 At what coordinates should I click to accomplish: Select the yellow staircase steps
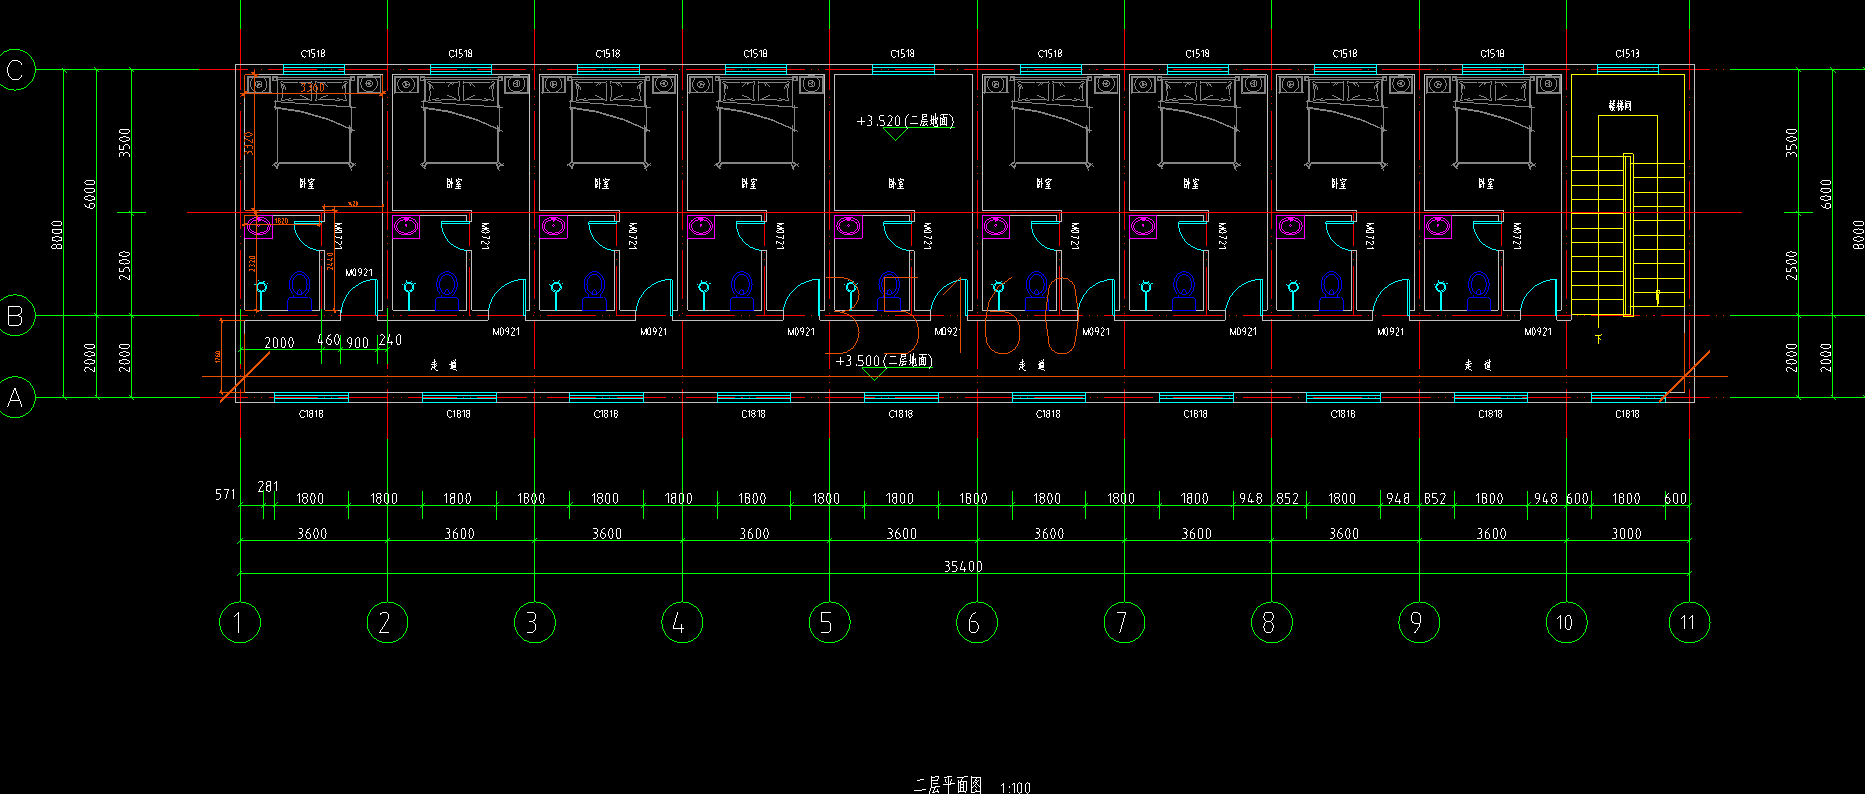click(1628, 235)
